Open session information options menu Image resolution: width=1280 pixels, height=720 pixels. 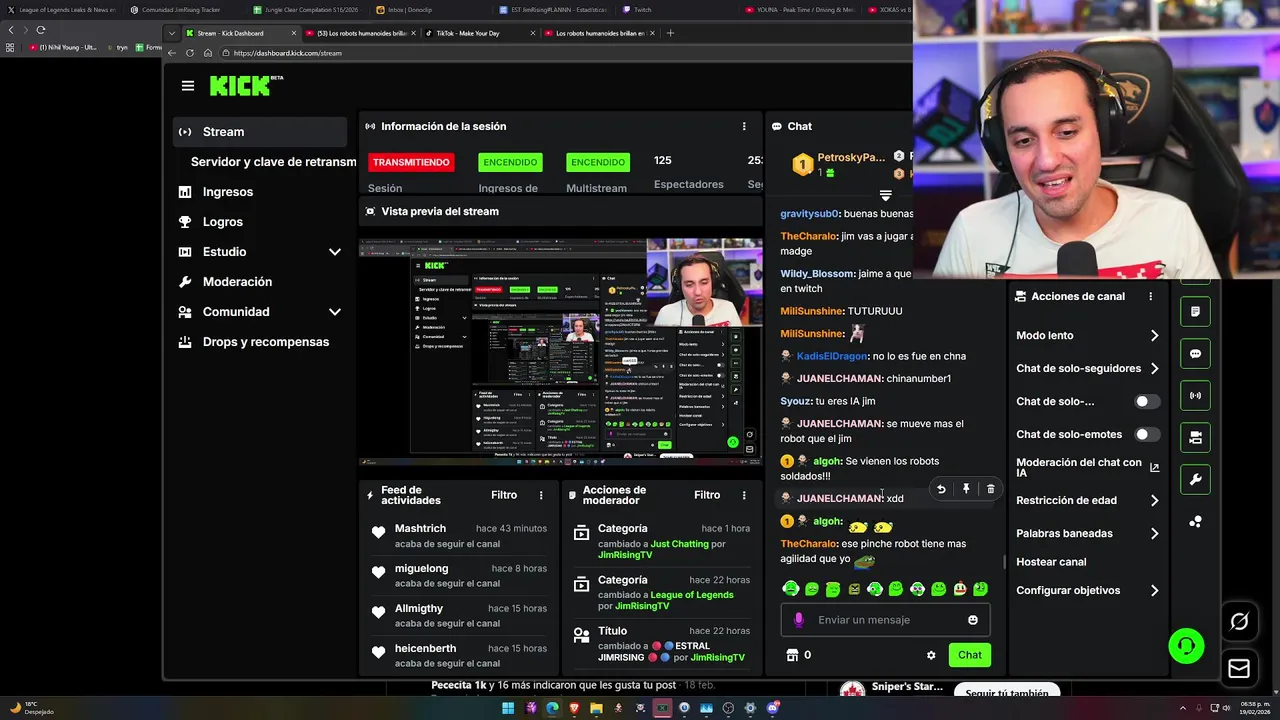[x=744, y=126]
